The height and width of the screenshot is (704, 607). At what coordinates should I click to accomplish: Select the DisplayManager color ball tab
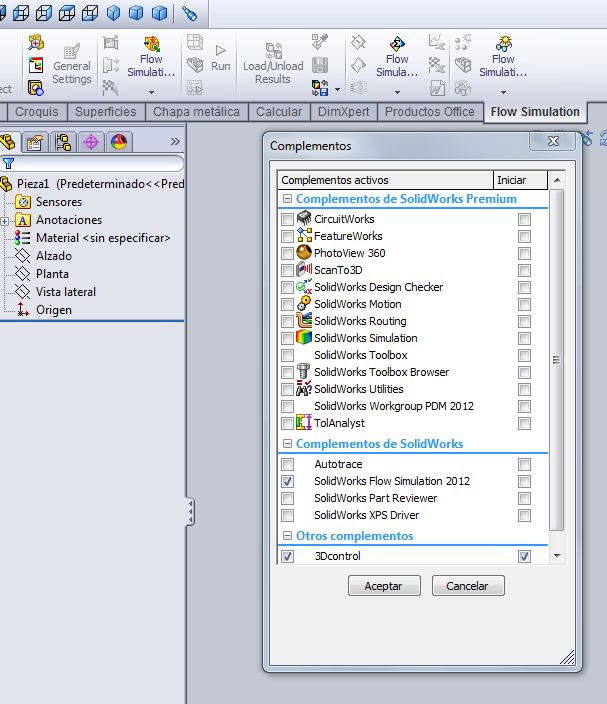click(119, 143)
